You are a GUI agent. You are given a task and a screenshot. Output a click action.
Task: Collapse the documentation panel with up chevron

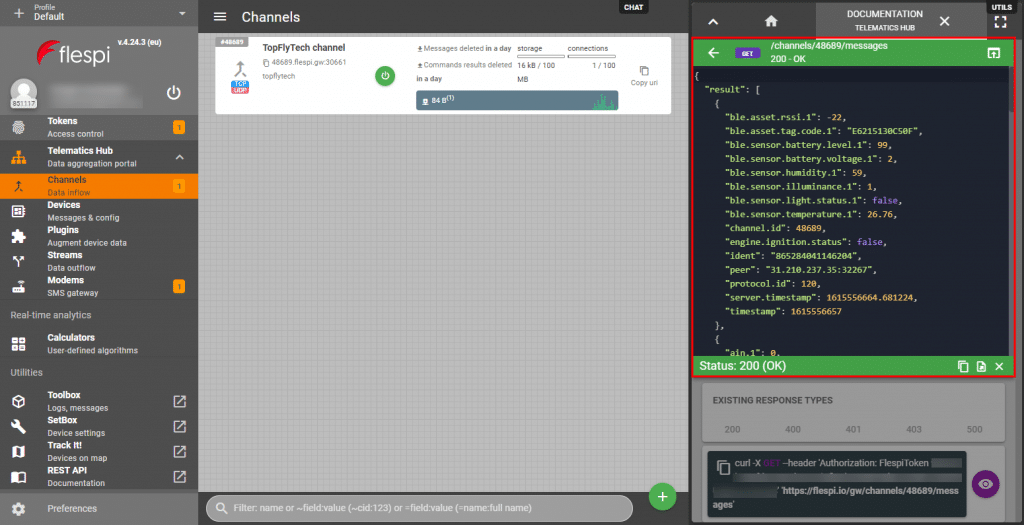point(713,22)
